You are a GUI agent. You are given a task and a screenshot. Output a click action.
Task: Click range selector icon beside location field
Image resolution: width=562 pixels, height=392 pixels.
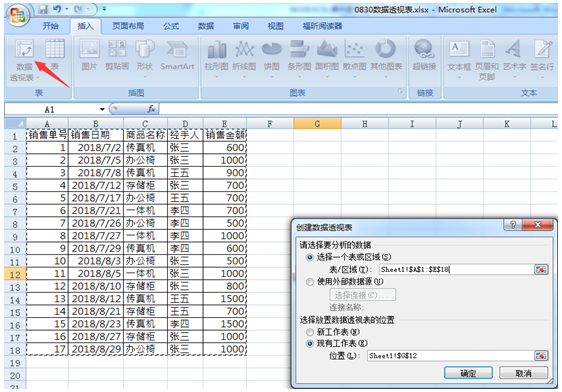[541, 355]
